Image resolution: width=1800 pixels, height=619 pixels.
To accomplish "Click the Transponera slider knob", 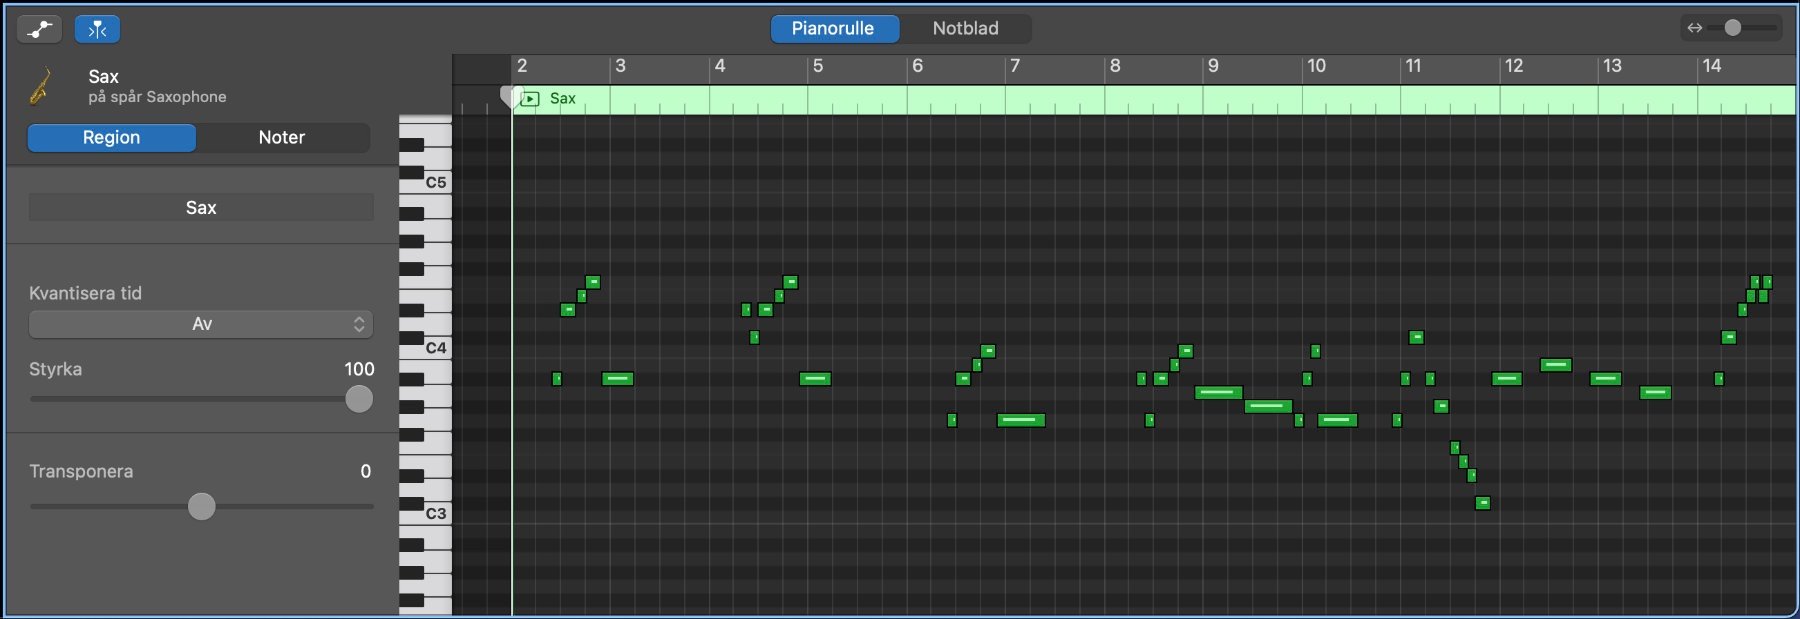I will [x=202, y=506].
